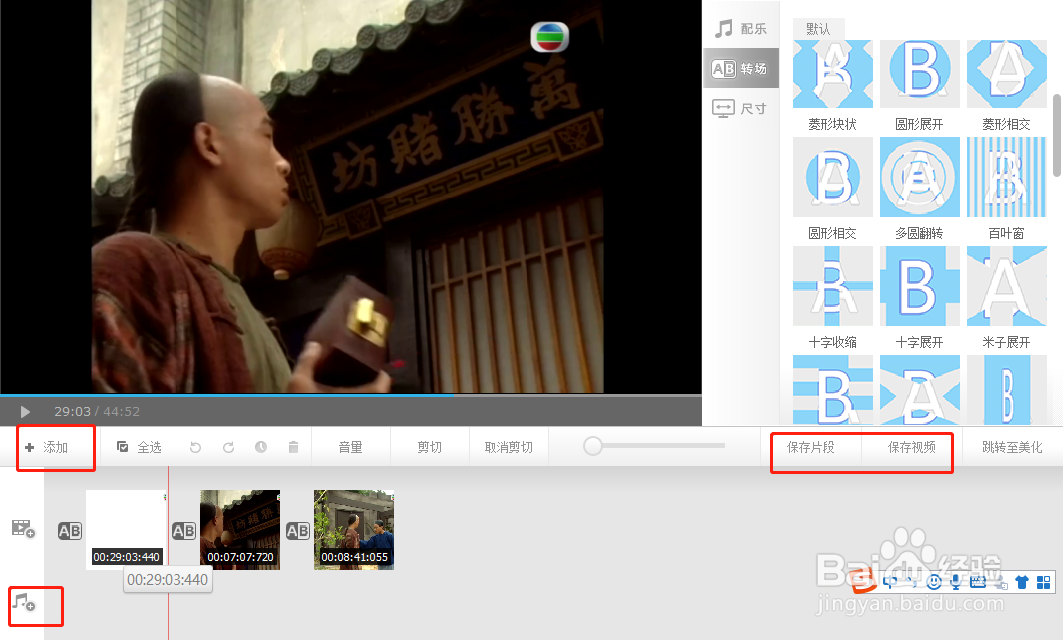Click AB transition icon before second clip

pyautogui.click(x=184, y=531)
